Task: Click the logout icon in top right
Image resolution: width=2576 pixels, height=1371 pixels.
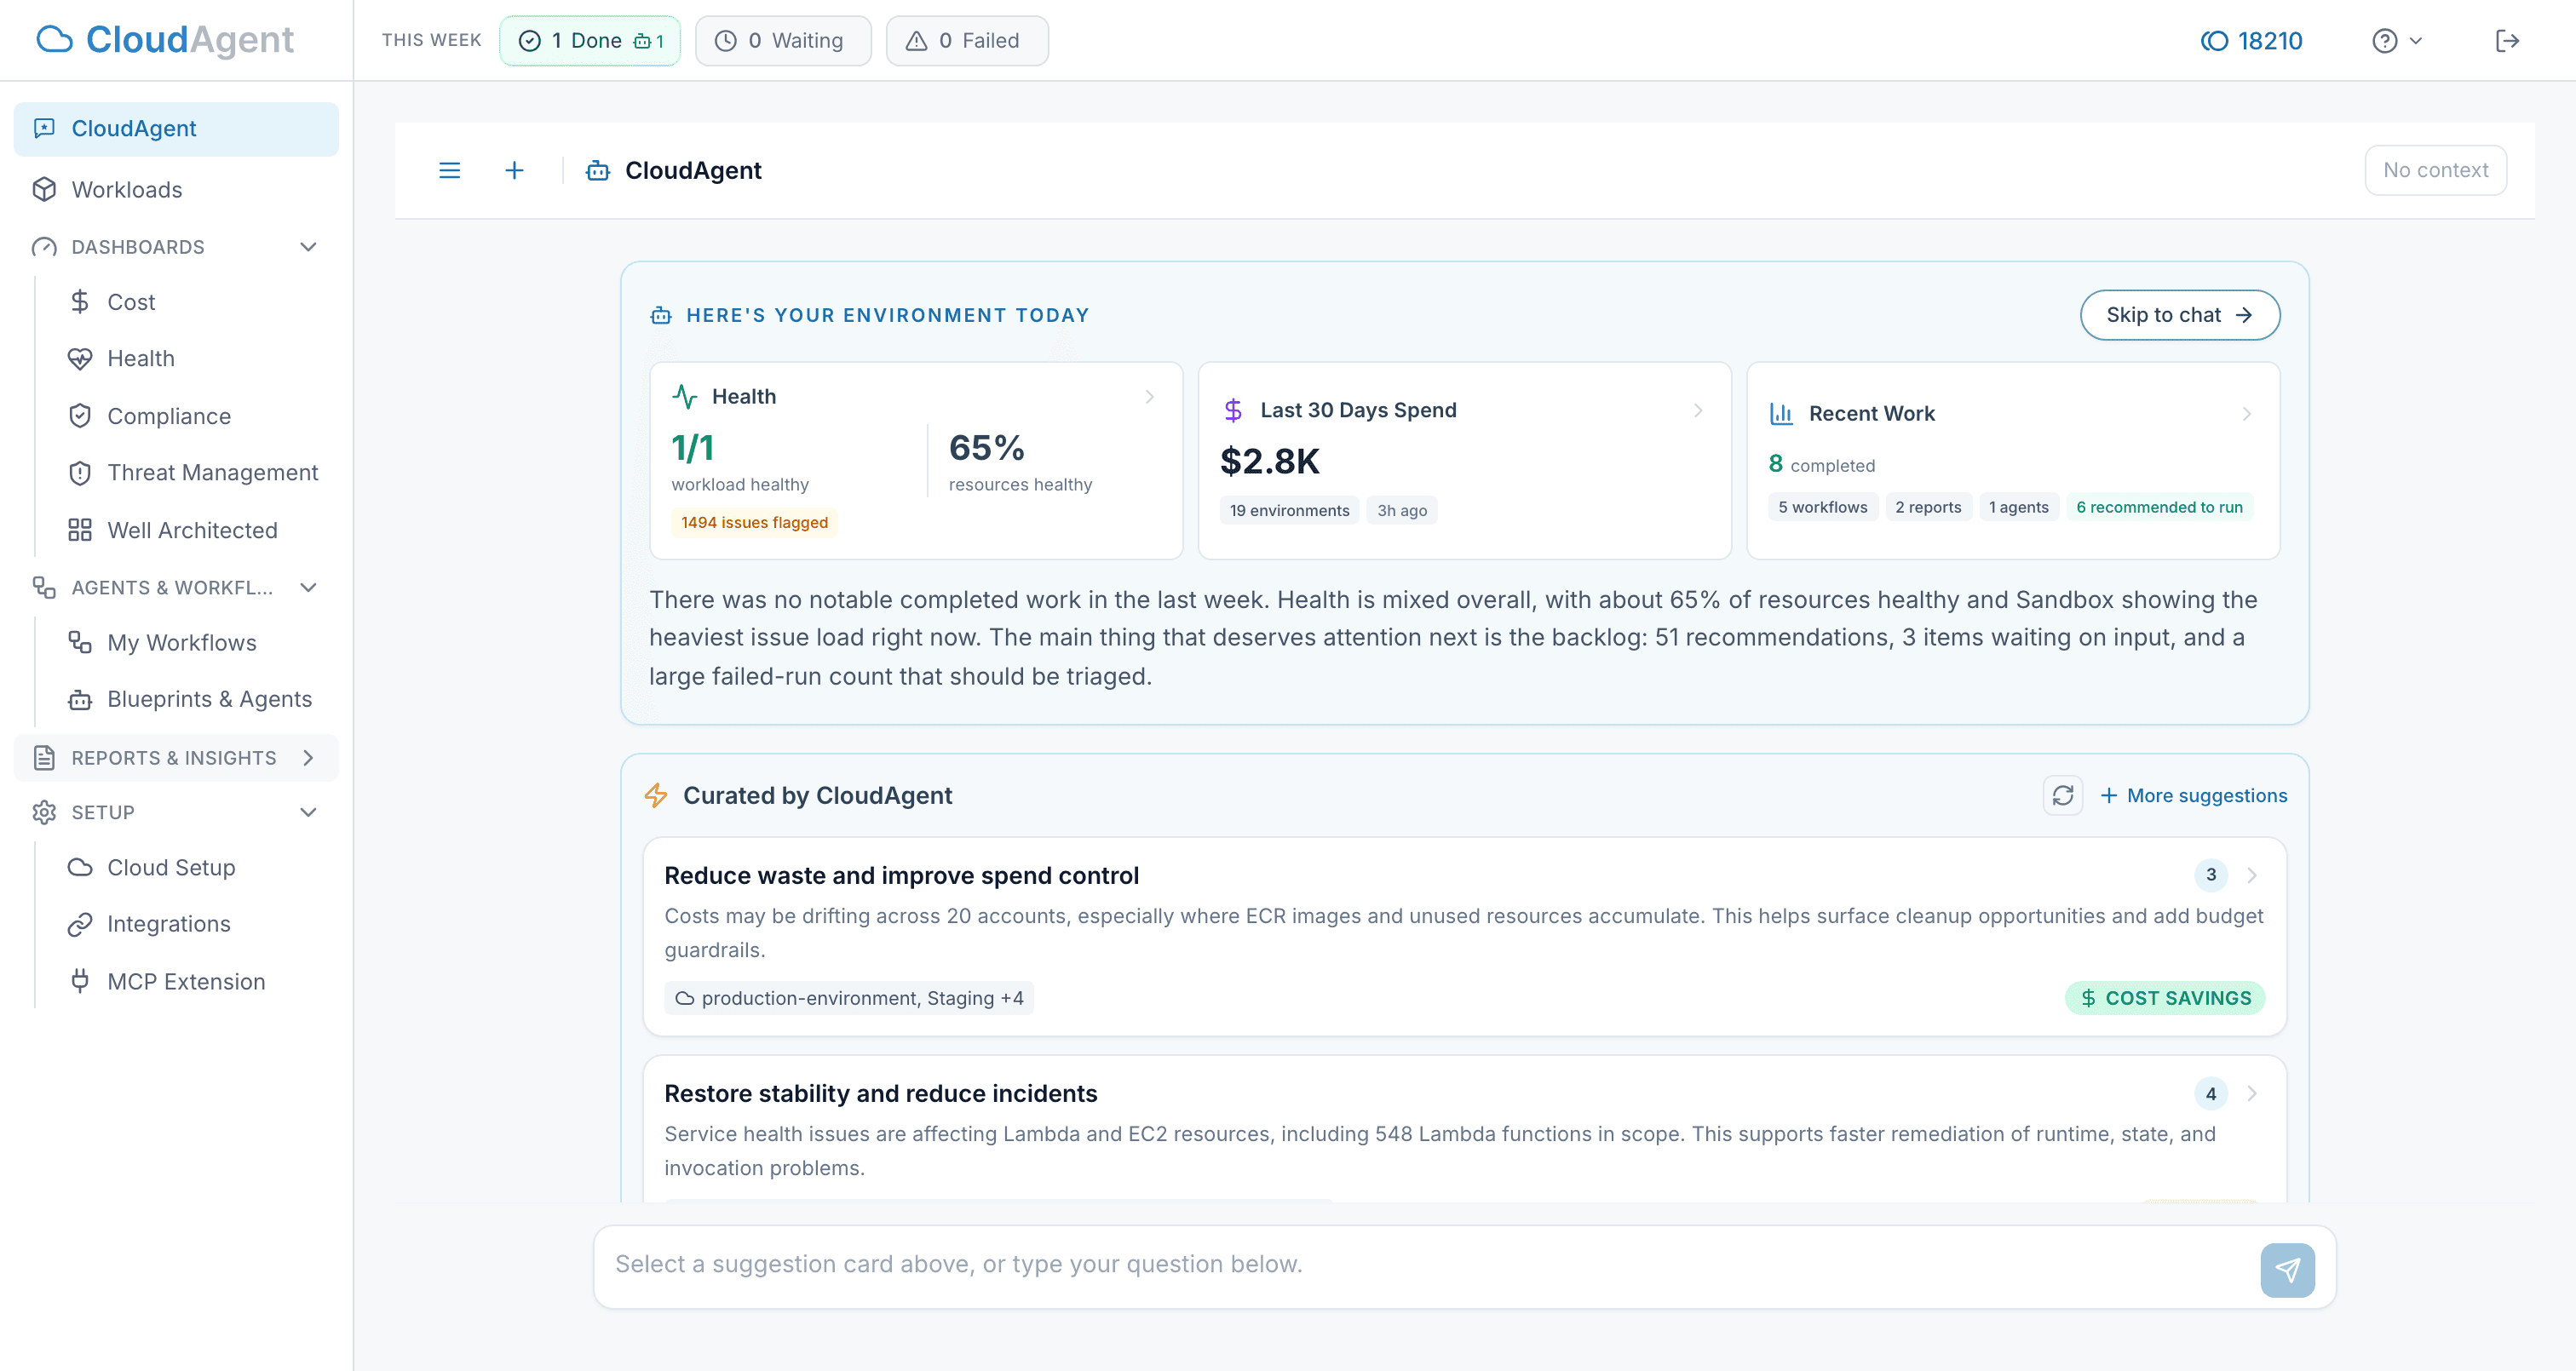Action: click(2506, 41)
